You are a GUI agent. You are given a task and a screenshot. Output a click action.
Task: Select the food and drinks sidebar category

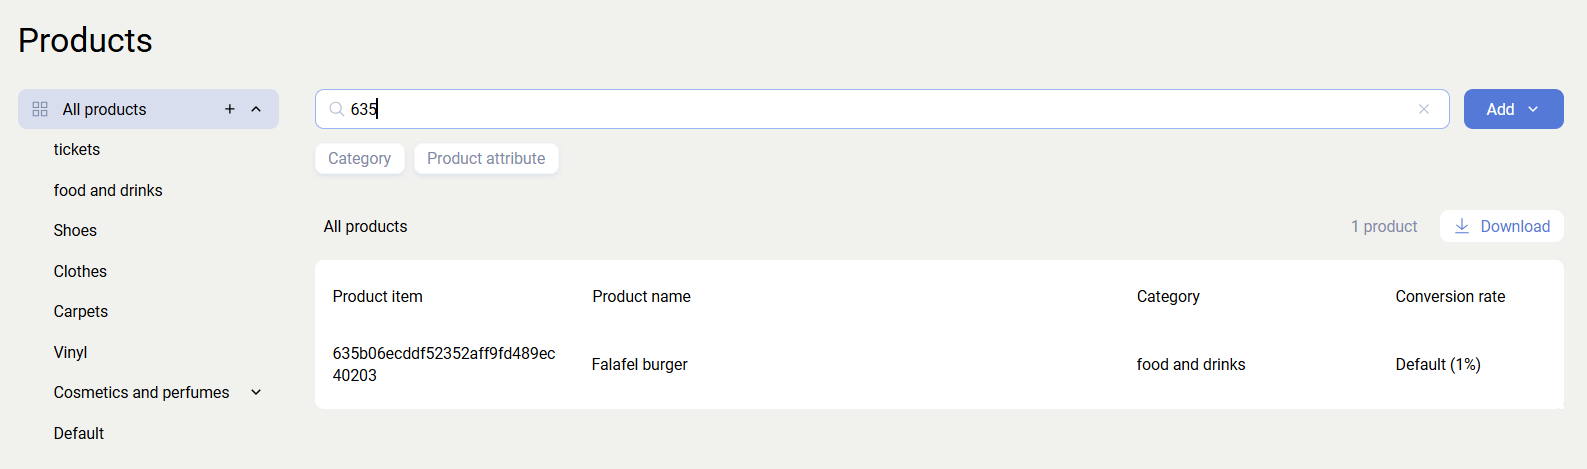click(x=108, y=190)
